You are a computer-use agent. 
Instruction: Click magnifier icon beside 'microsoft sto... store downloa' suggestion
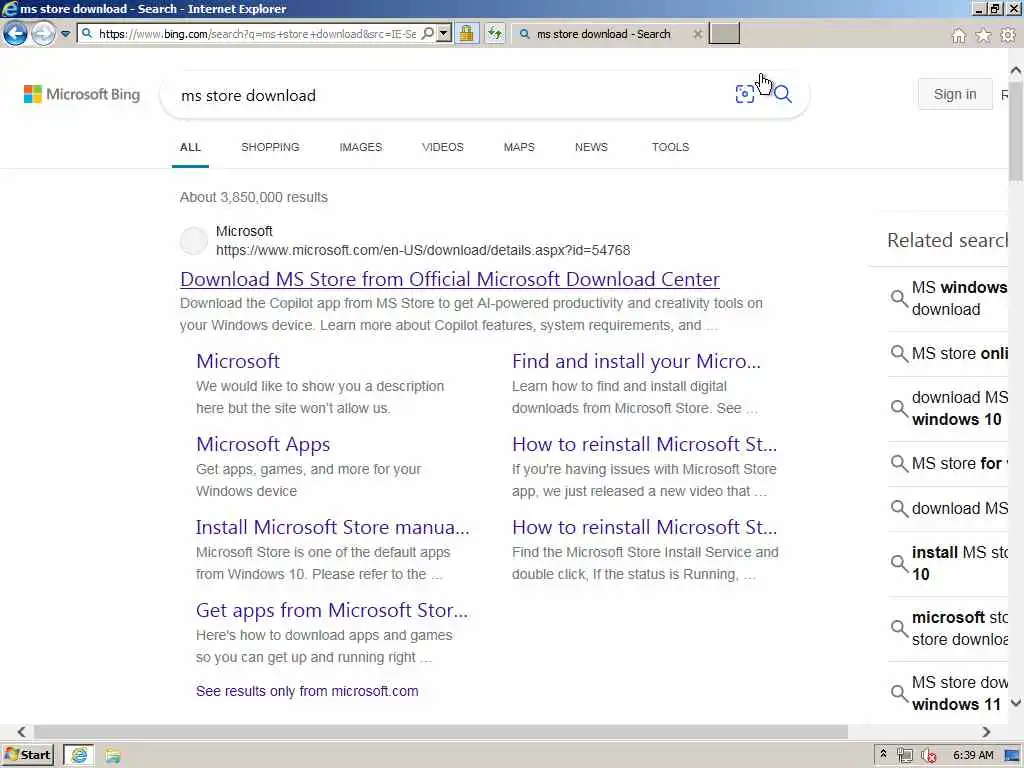tap(899, 628)
